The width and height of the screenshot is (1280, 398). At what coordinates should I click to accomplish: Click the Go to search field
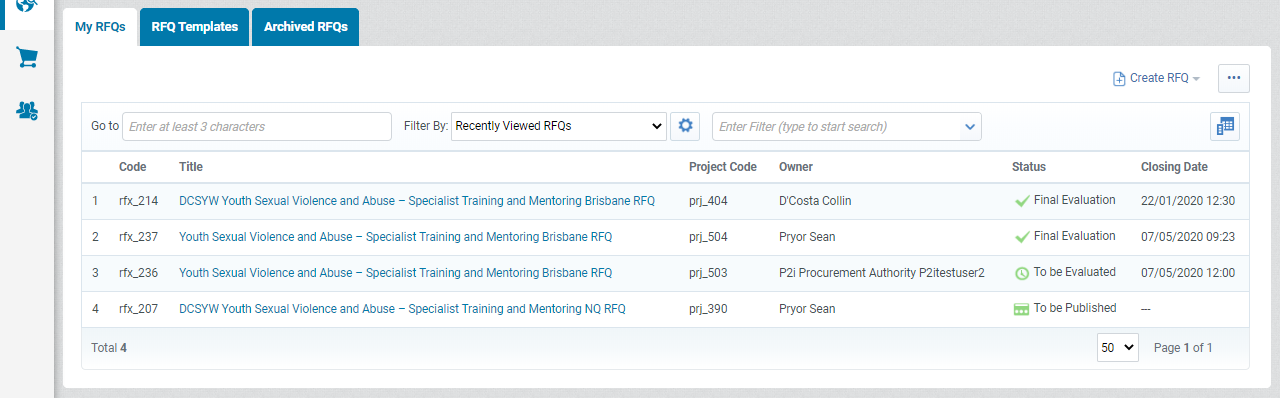[257, 126]
